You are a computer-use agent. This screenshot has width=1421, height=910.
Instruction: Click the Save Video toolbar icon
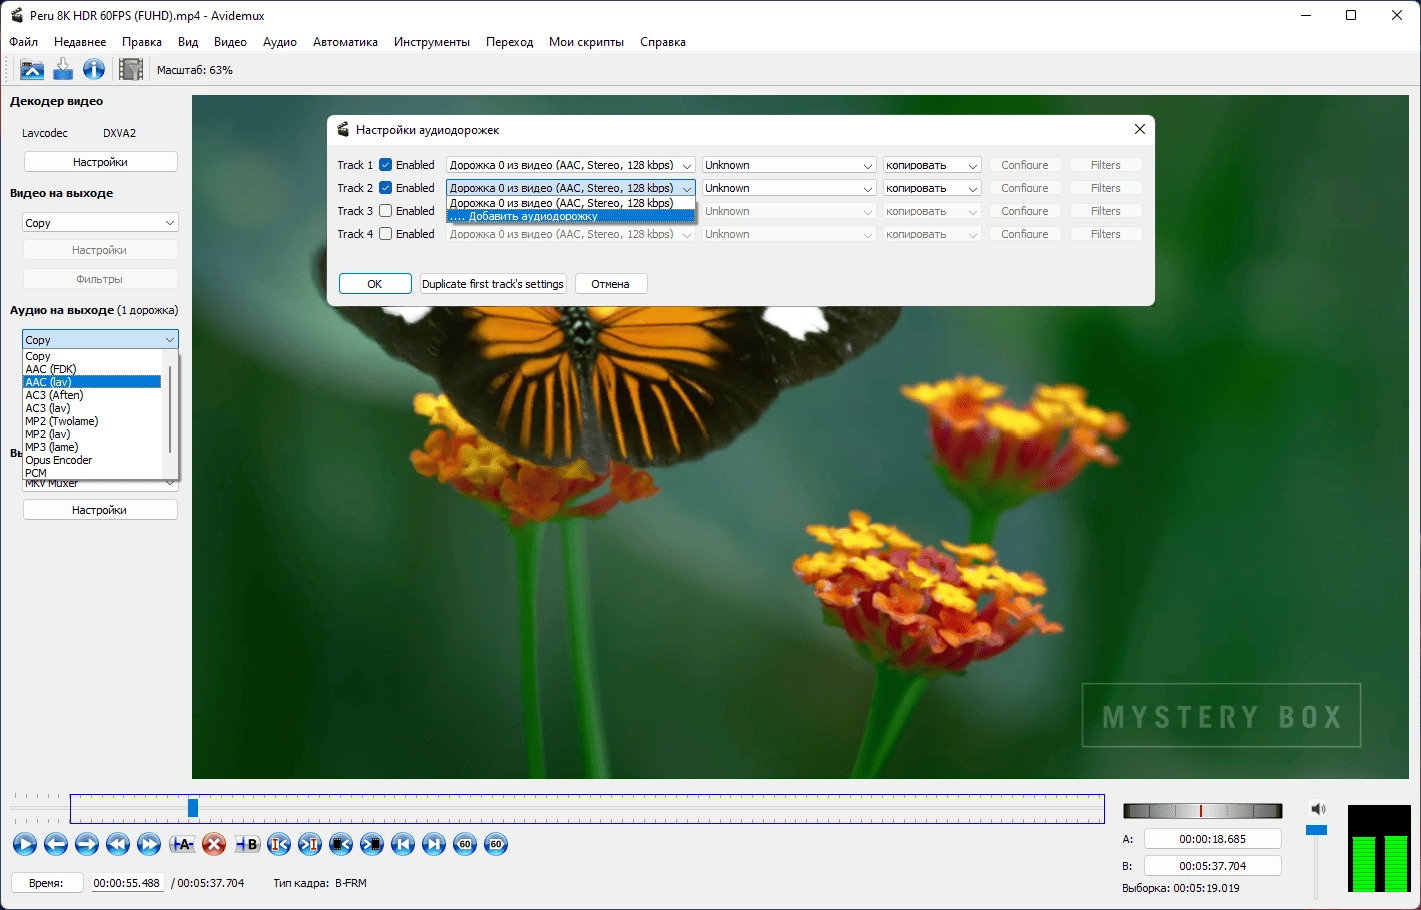[x=63, y=69]
